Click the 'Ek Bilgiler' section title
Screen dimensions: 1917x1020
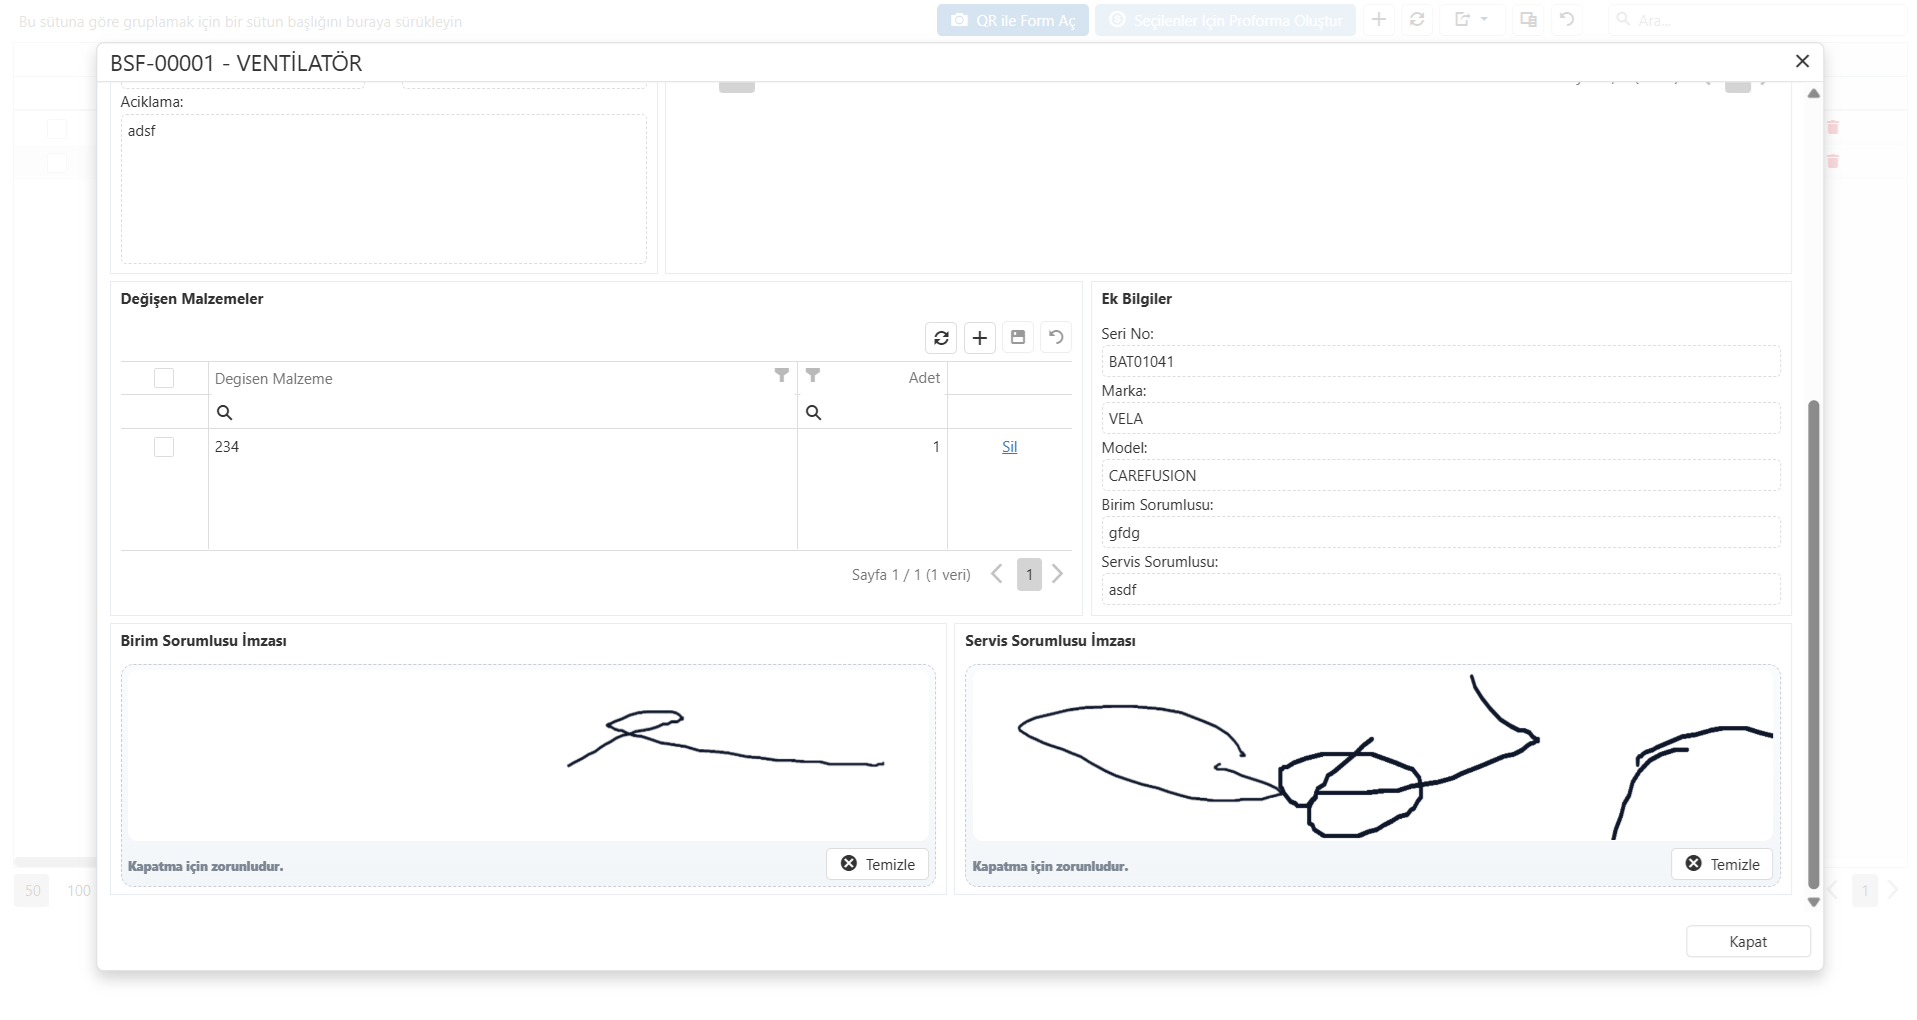pos(1137,299)
